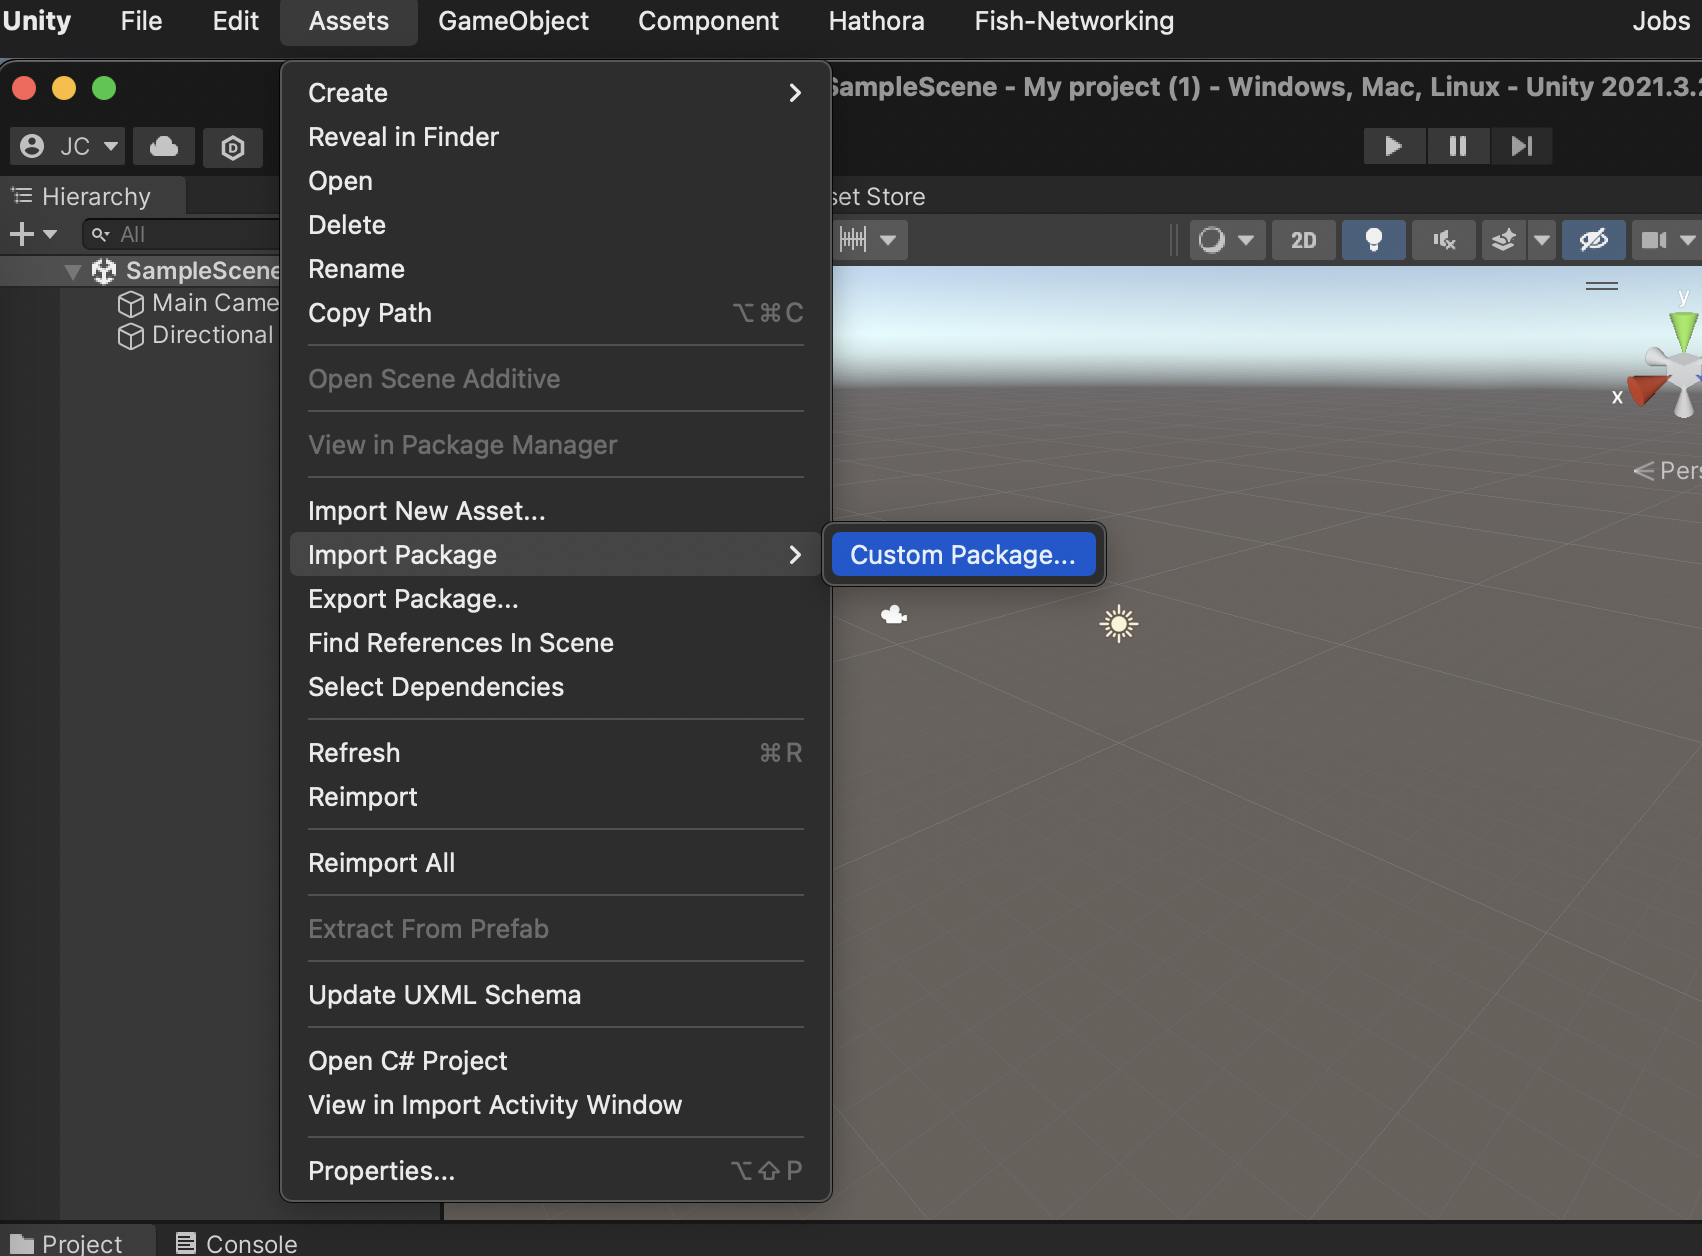Open the grid snapping dropdown arrow
This screenshot has width=1702, height=1256.
point(888,240)
